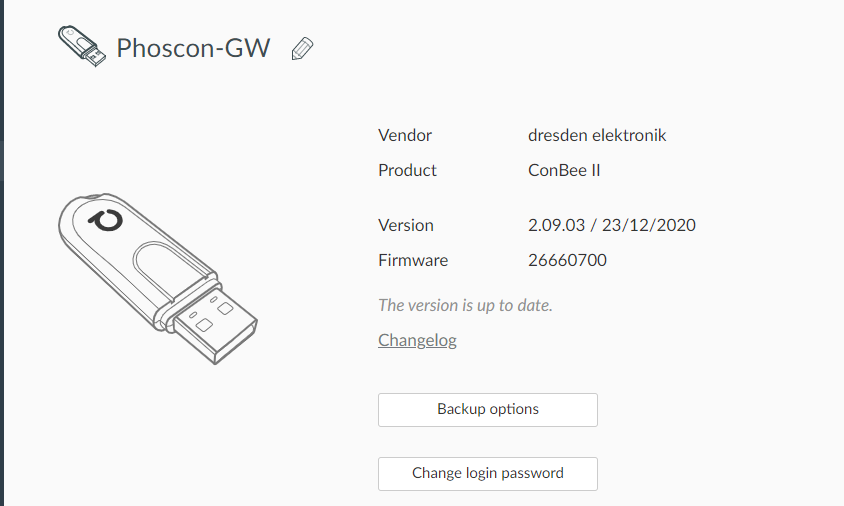Screen dimensions: 844x506
Task: Select the dresden elektronik vendor value
Action: pyautogui.click(x=597, y=135)
